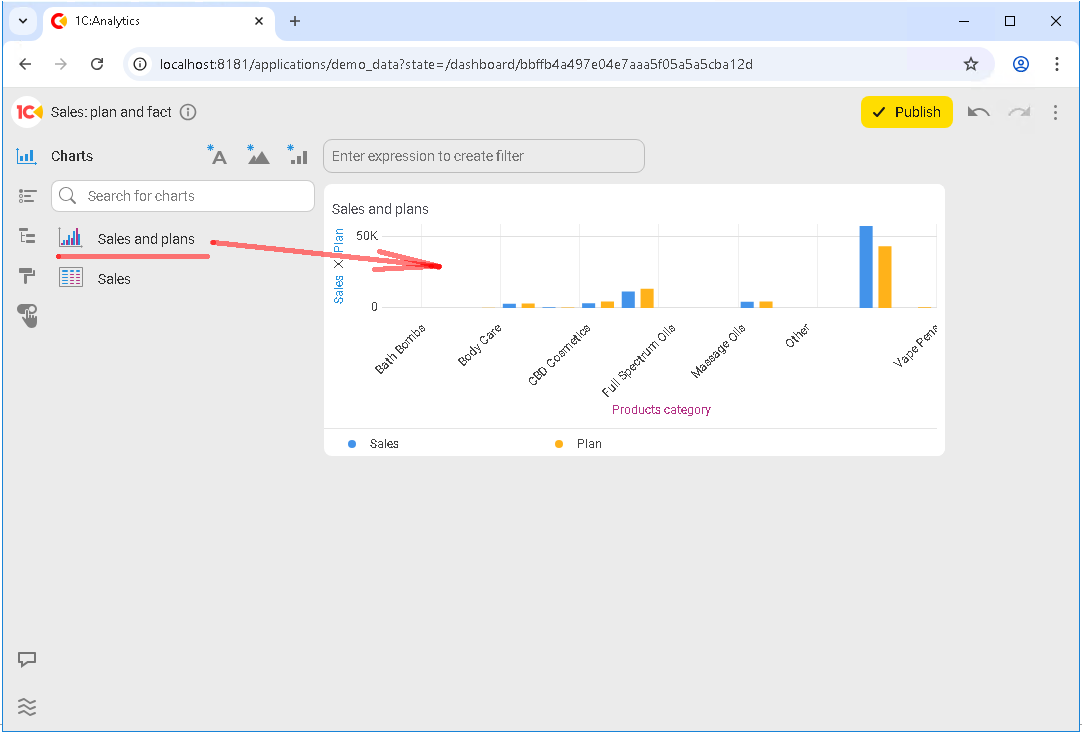Add new chart (bar icon with asterisk)

pyautogui.click(x=297, y=155)
